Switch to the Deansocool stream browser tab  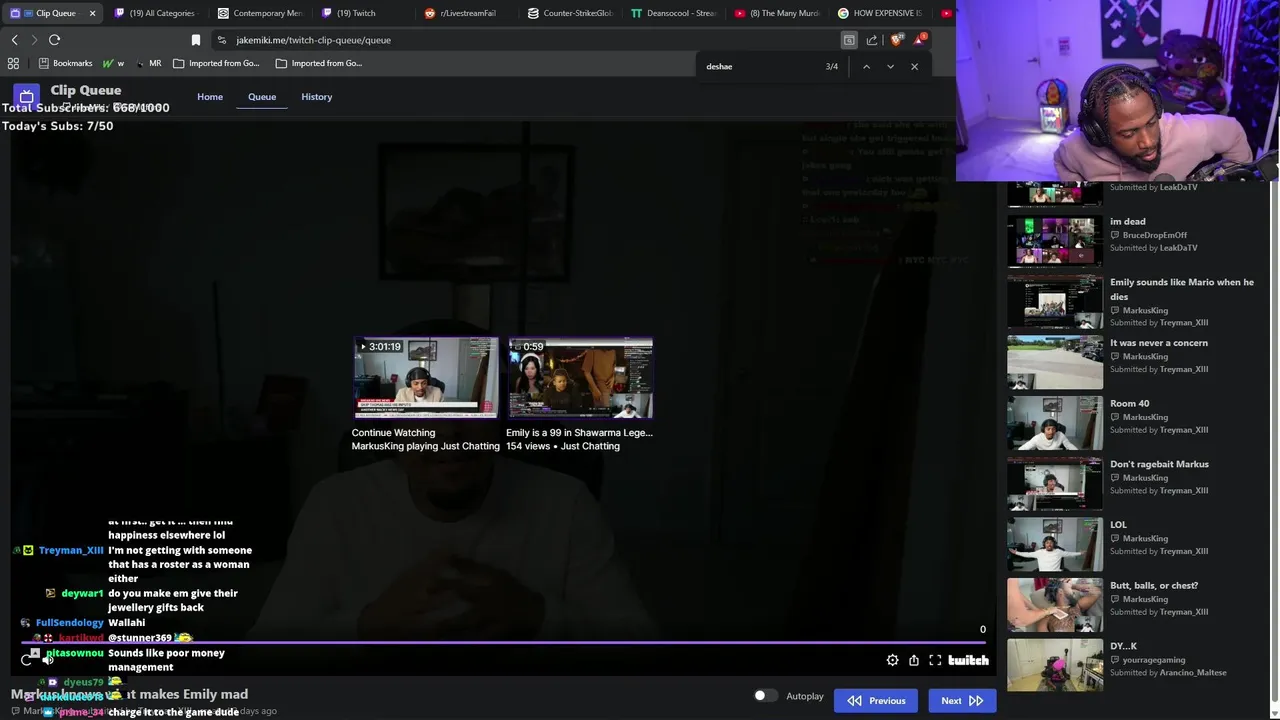point(674,13)
